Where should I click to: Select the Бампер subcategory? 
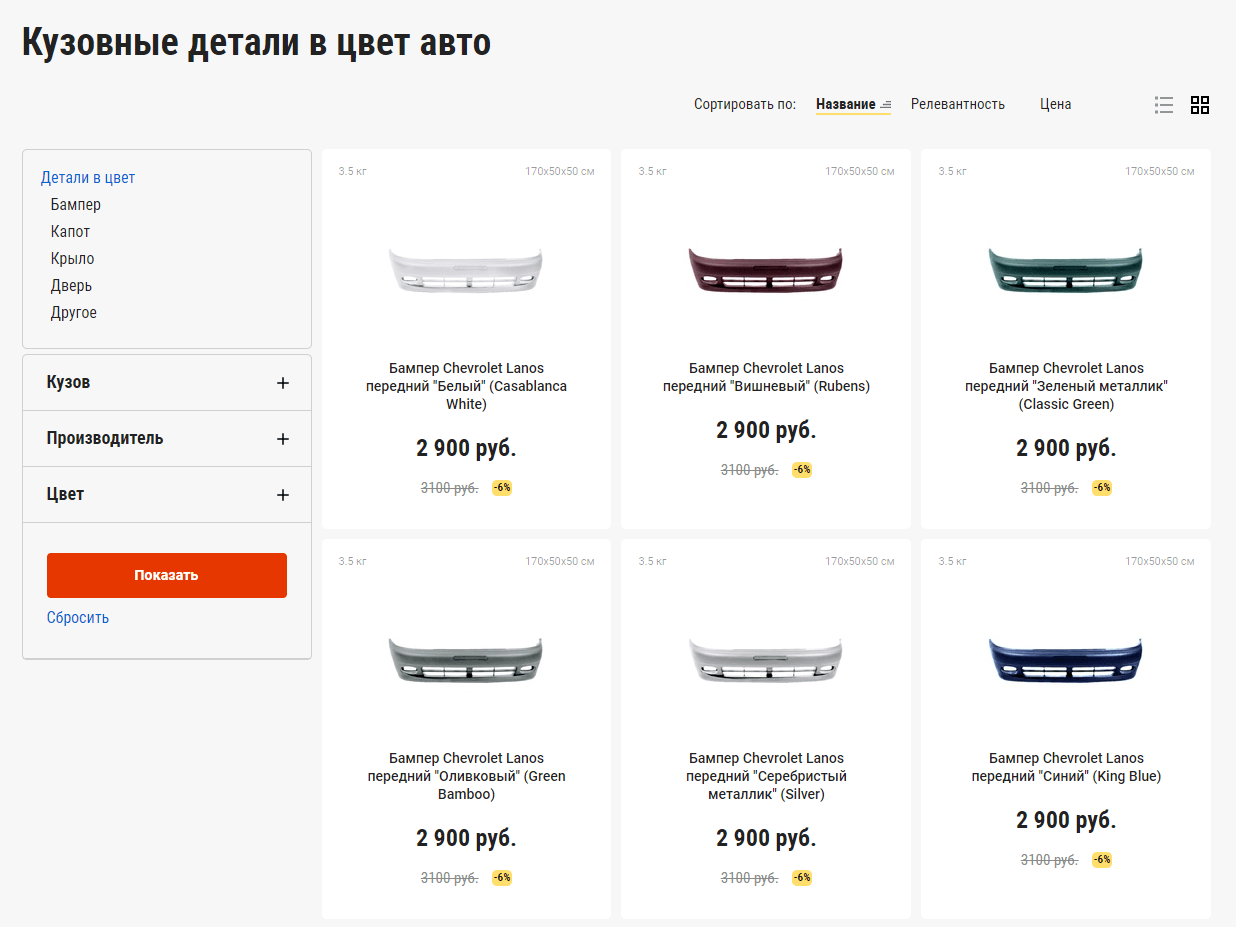pos(76,205)
